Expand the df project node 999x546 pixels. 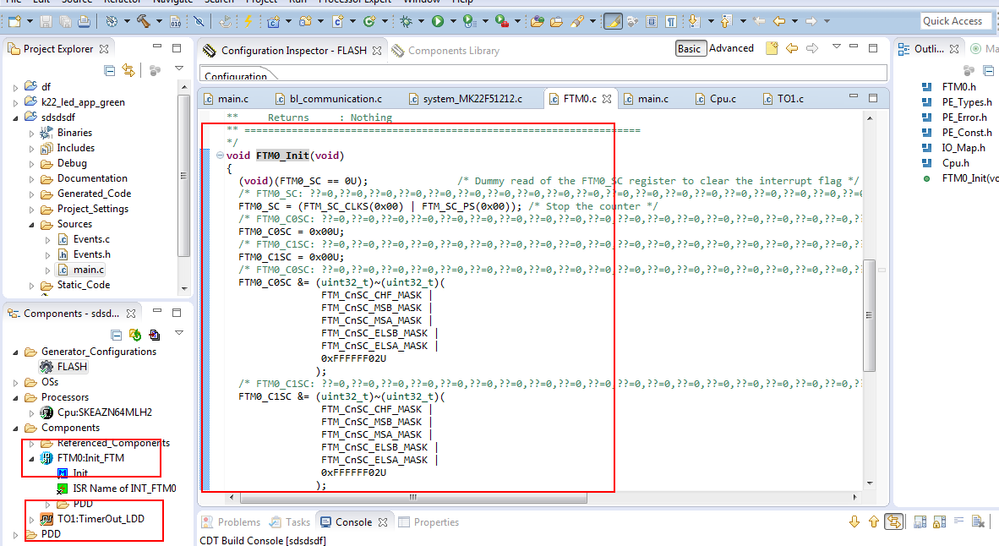coord(15,87)
